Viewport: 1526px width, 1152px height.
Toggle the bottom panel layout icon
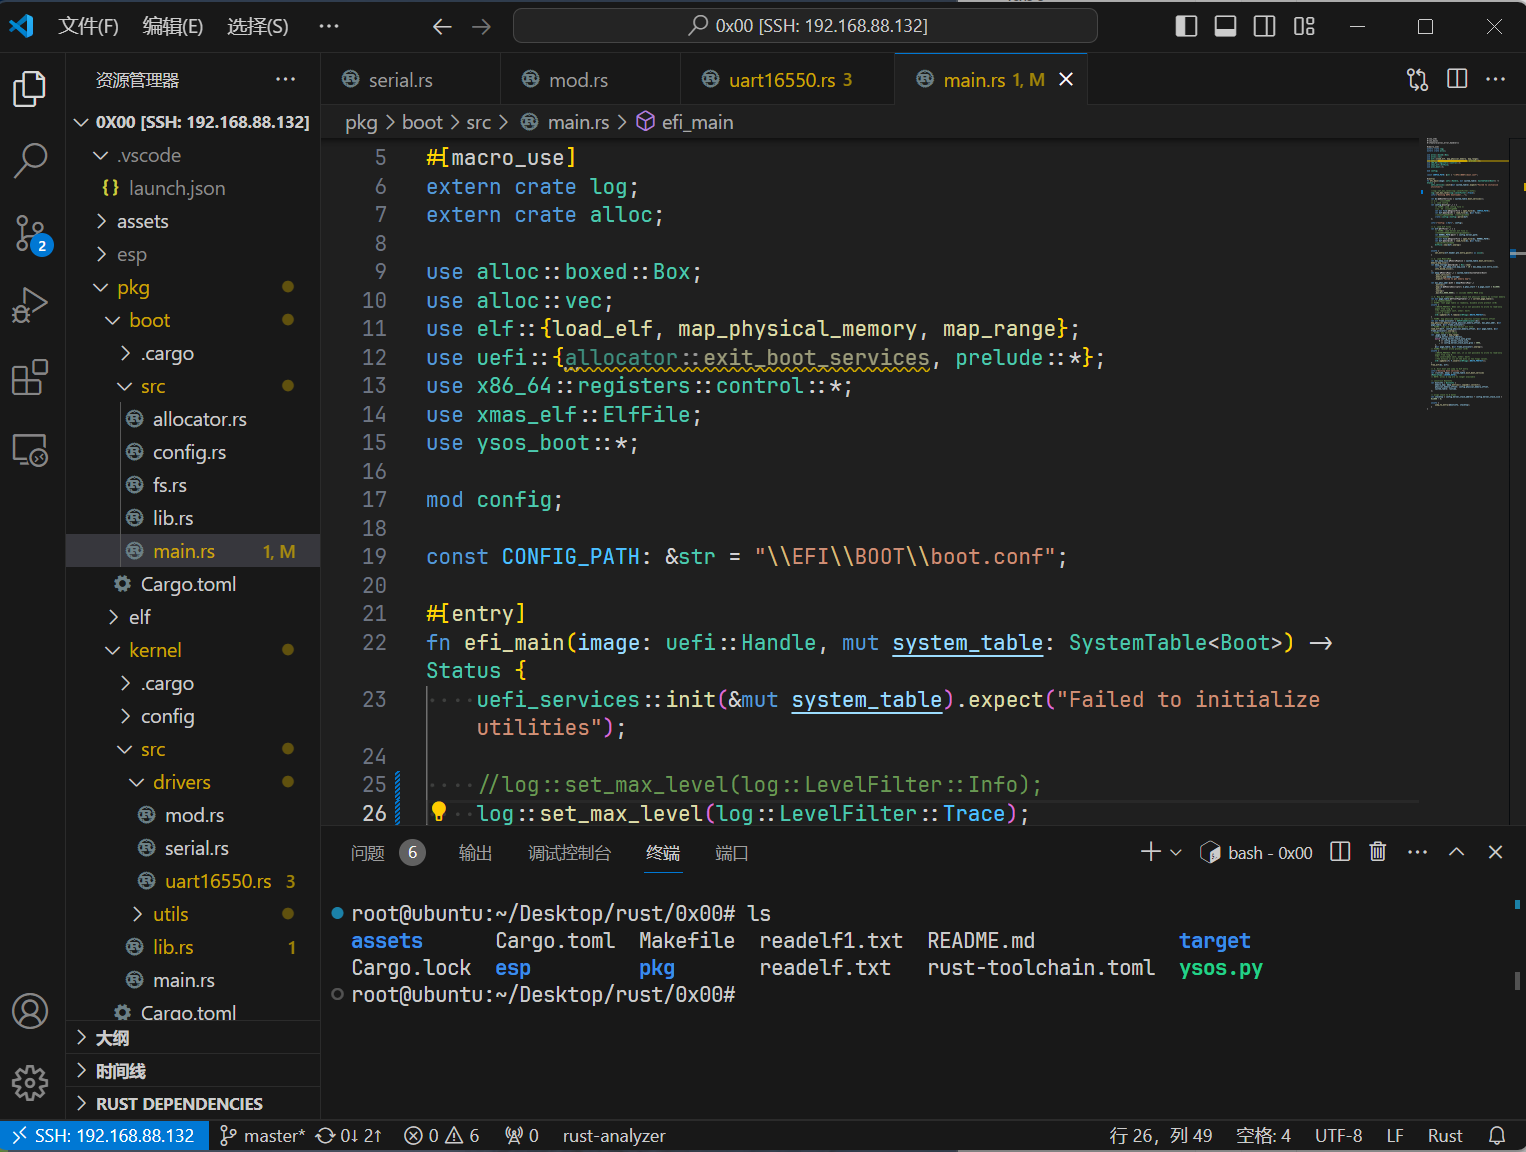[x=1225, y=26]
